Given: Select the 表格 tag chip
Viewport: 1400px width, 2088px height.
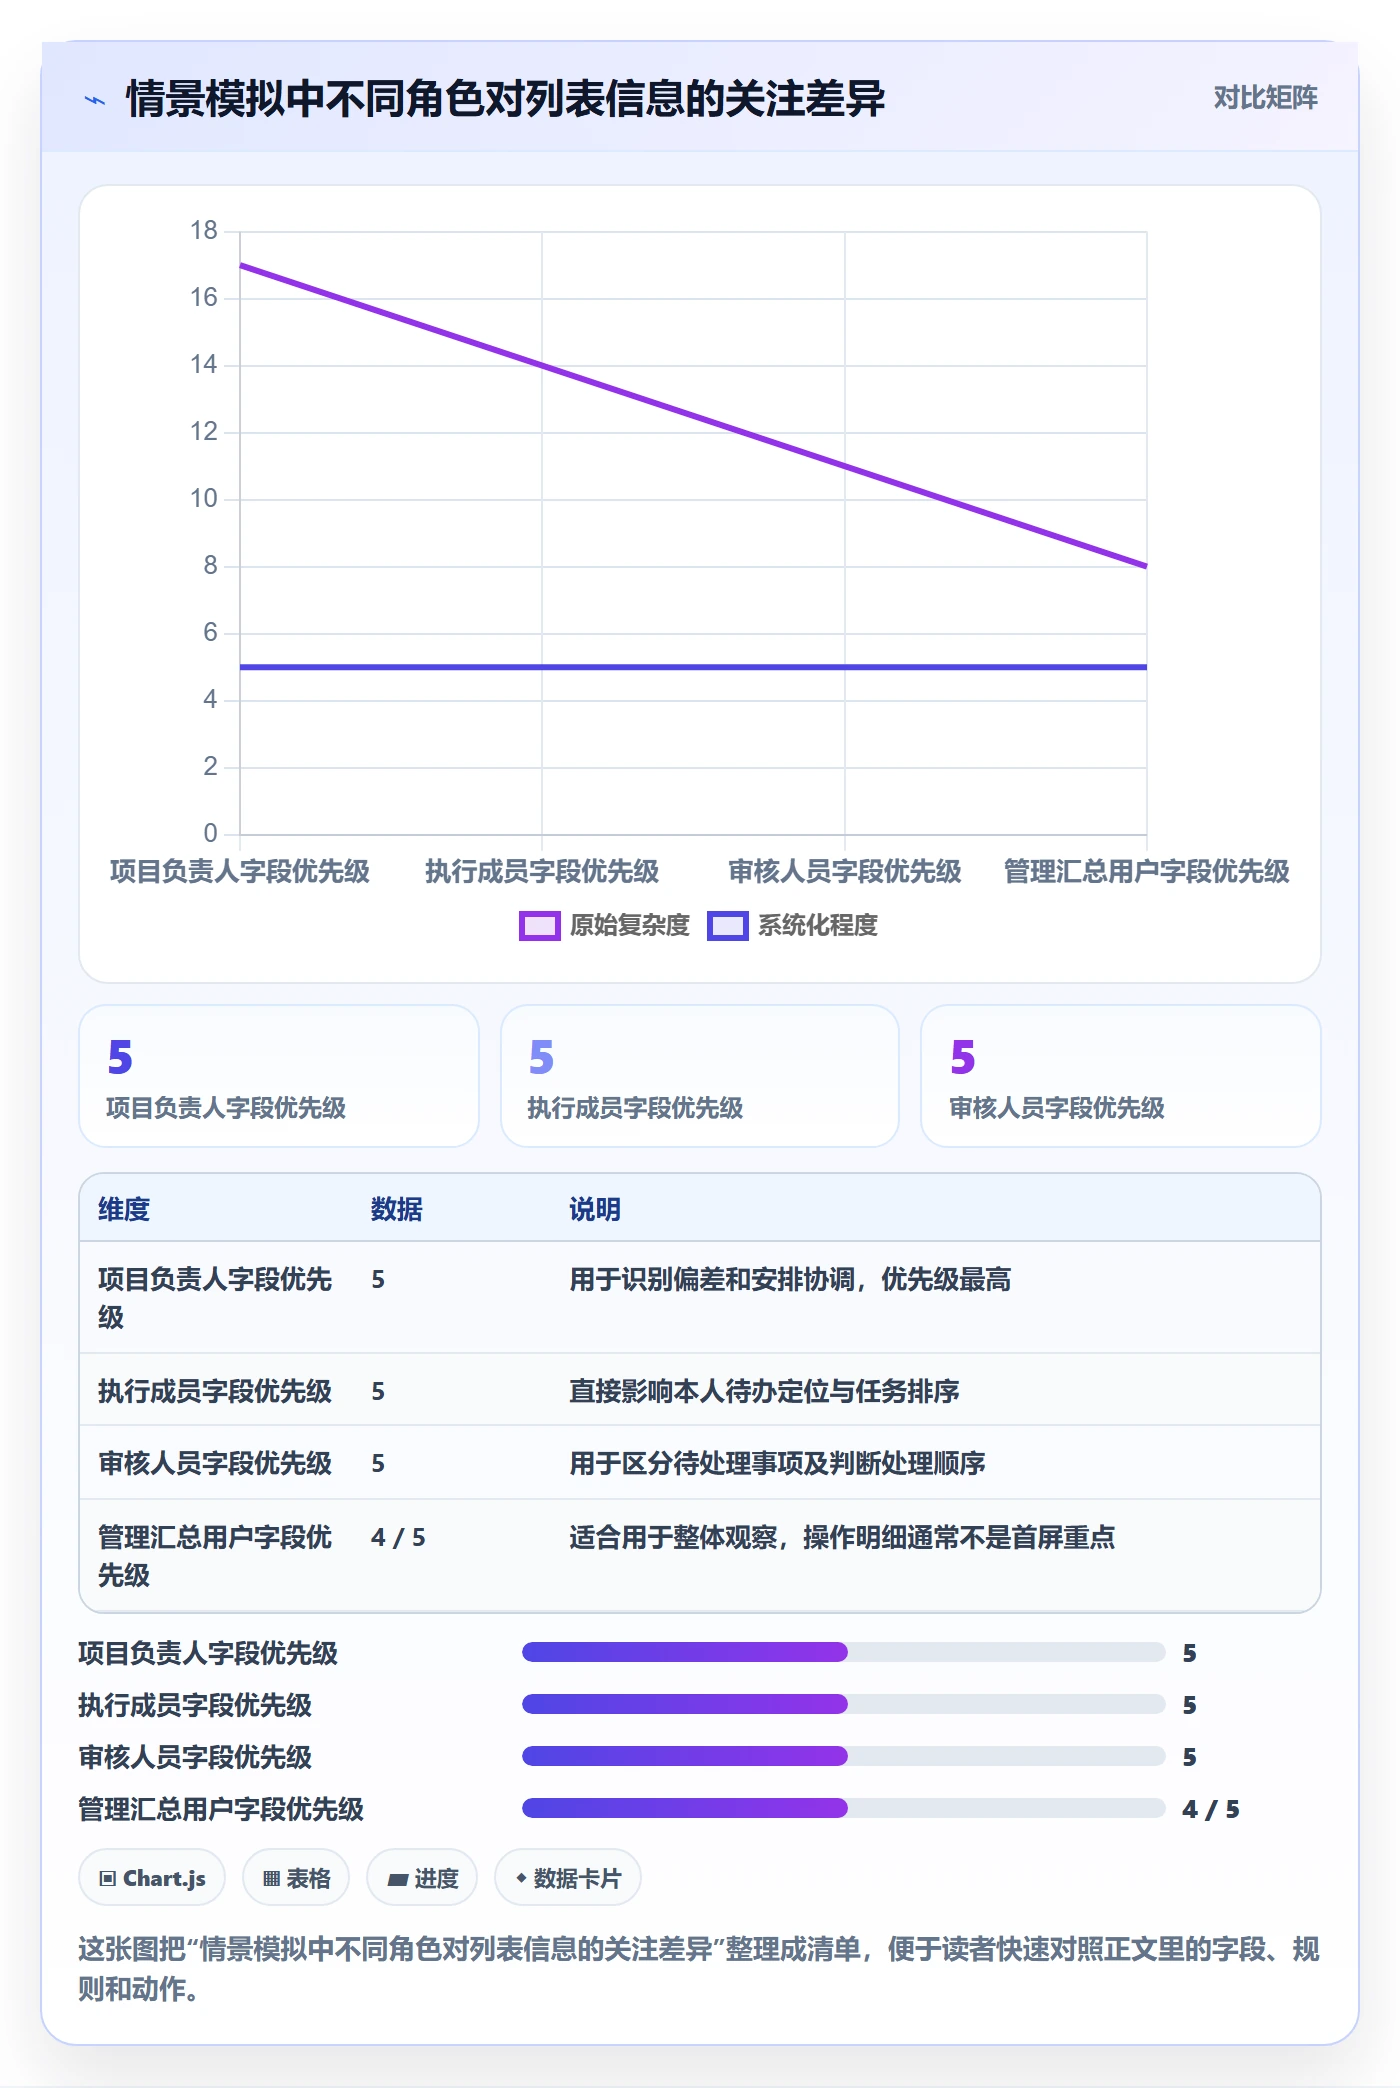Looking at the screenshot, I should (296, 1878).
